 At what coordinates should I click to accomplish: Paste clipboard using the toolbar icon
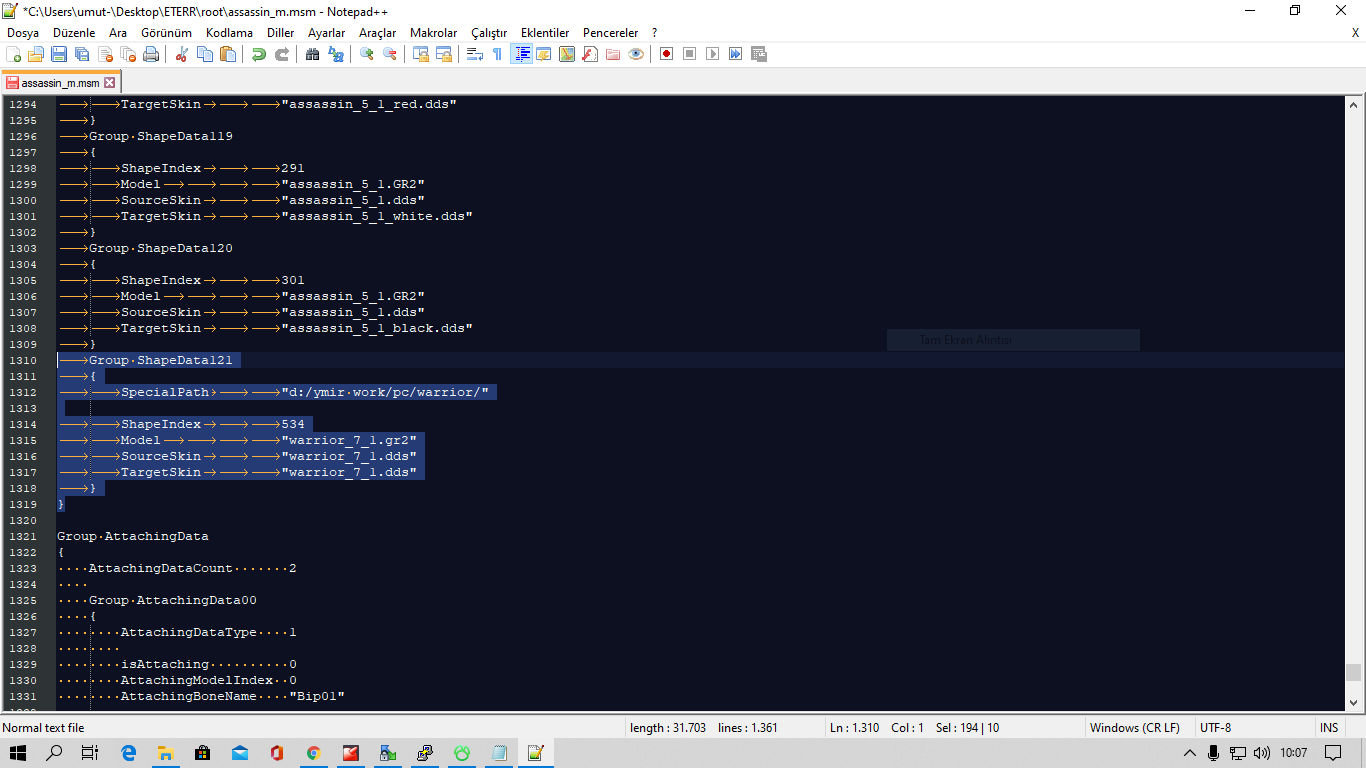tap(228, 54)
